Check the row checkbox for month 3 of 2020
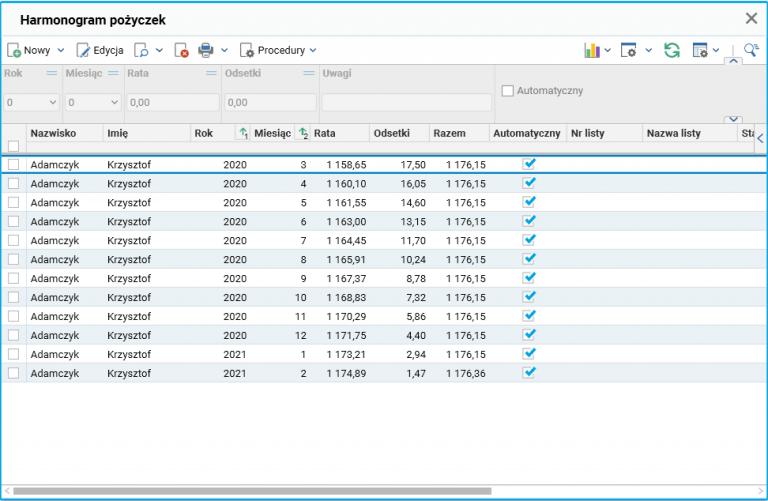Screen dimensions: 768x501 click(14, 165)
